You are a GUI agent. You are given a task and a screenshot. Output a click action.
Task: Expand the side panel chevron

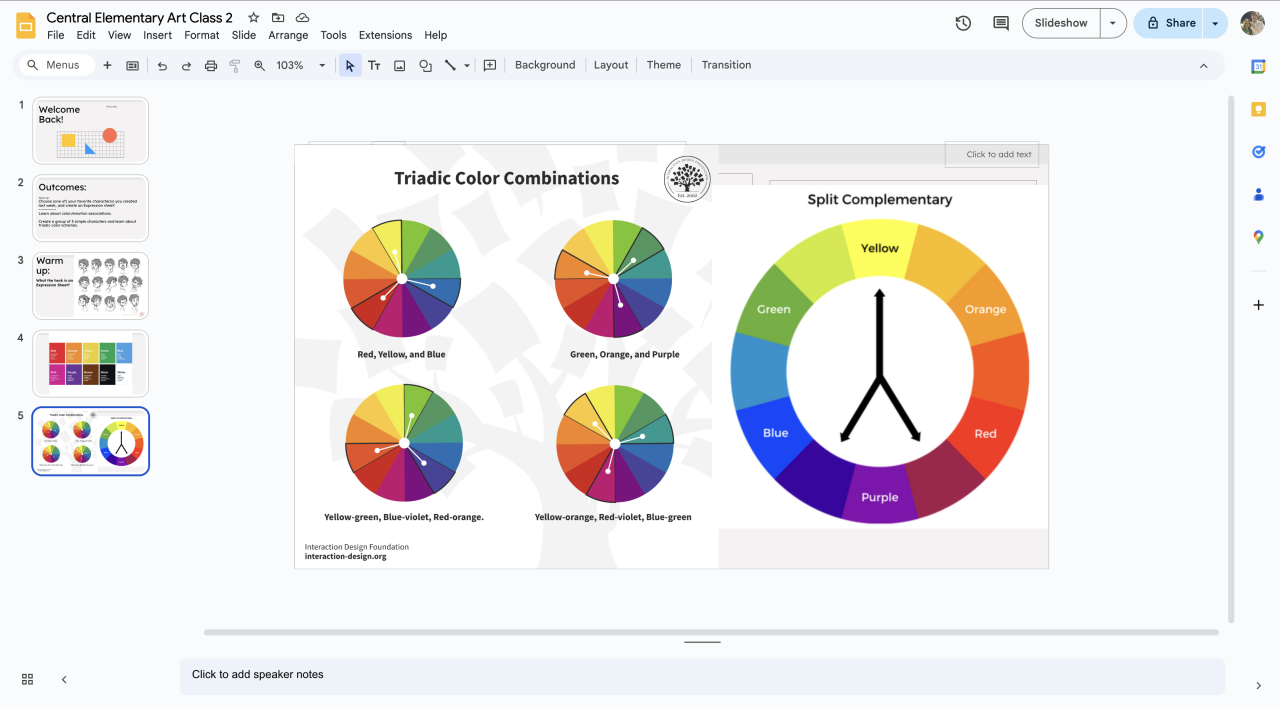point(1258,685)
